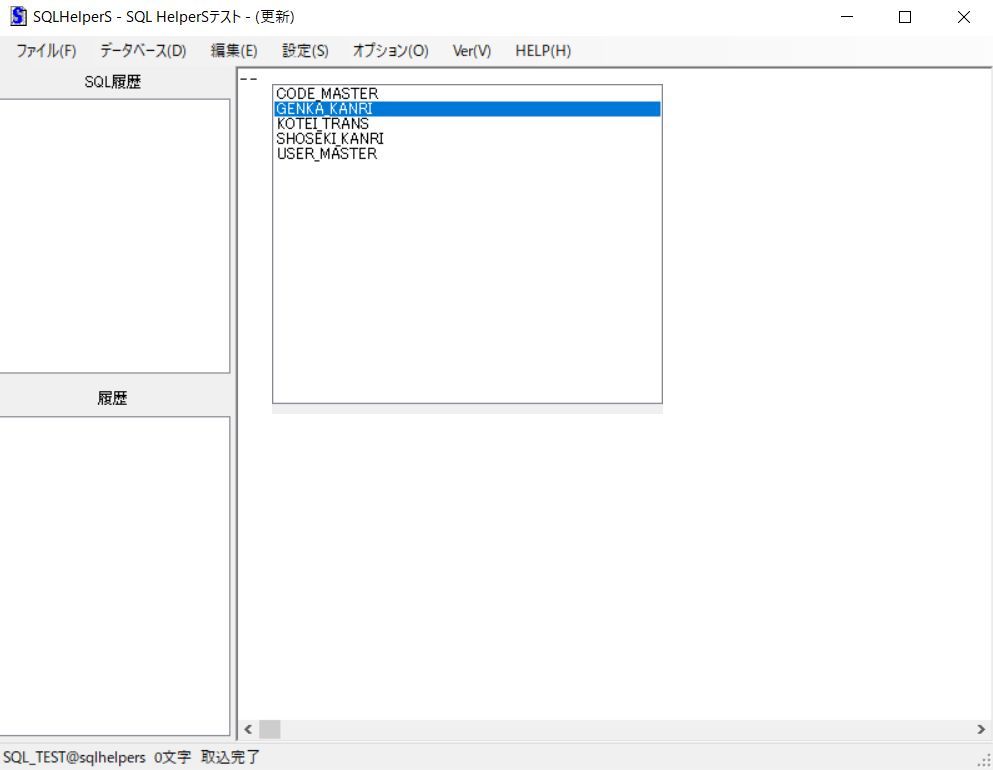Viewport: 993px width, 770px height.
Task: Select CODE_MASTER in the table list
Action: (467, 94)
